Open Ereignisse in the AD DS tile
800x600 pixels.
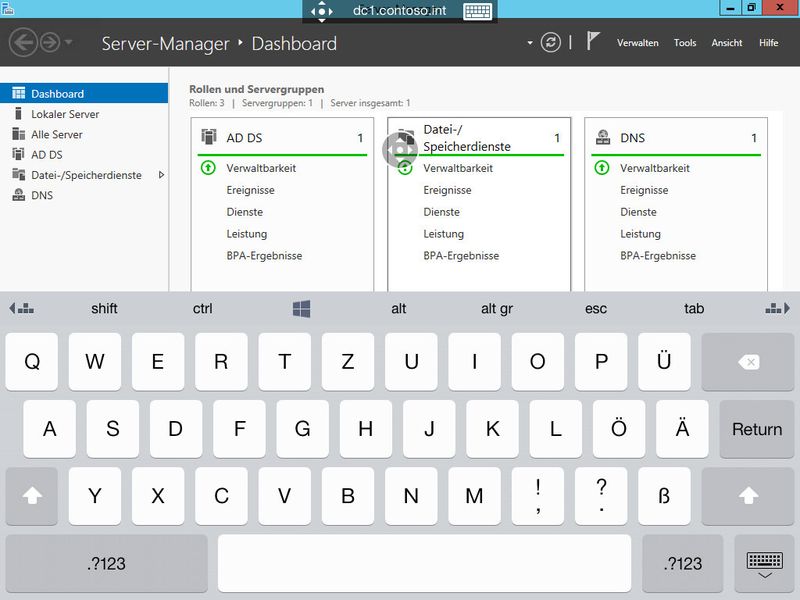pos(251,190)
